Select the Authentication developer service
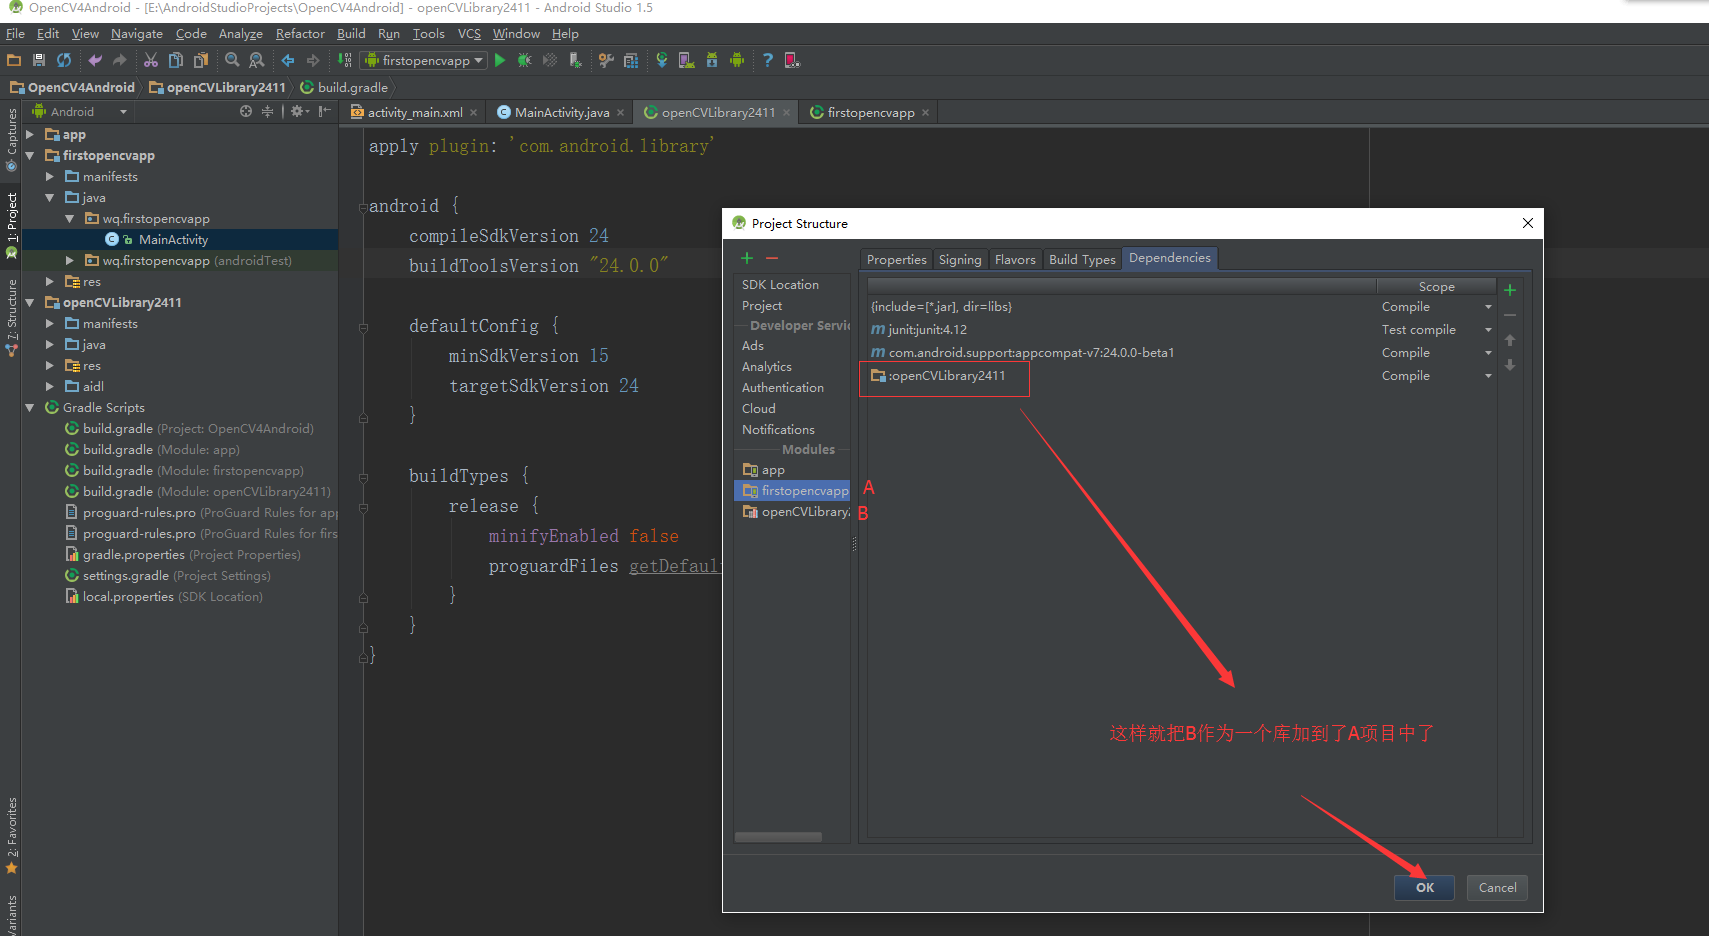 783,388
